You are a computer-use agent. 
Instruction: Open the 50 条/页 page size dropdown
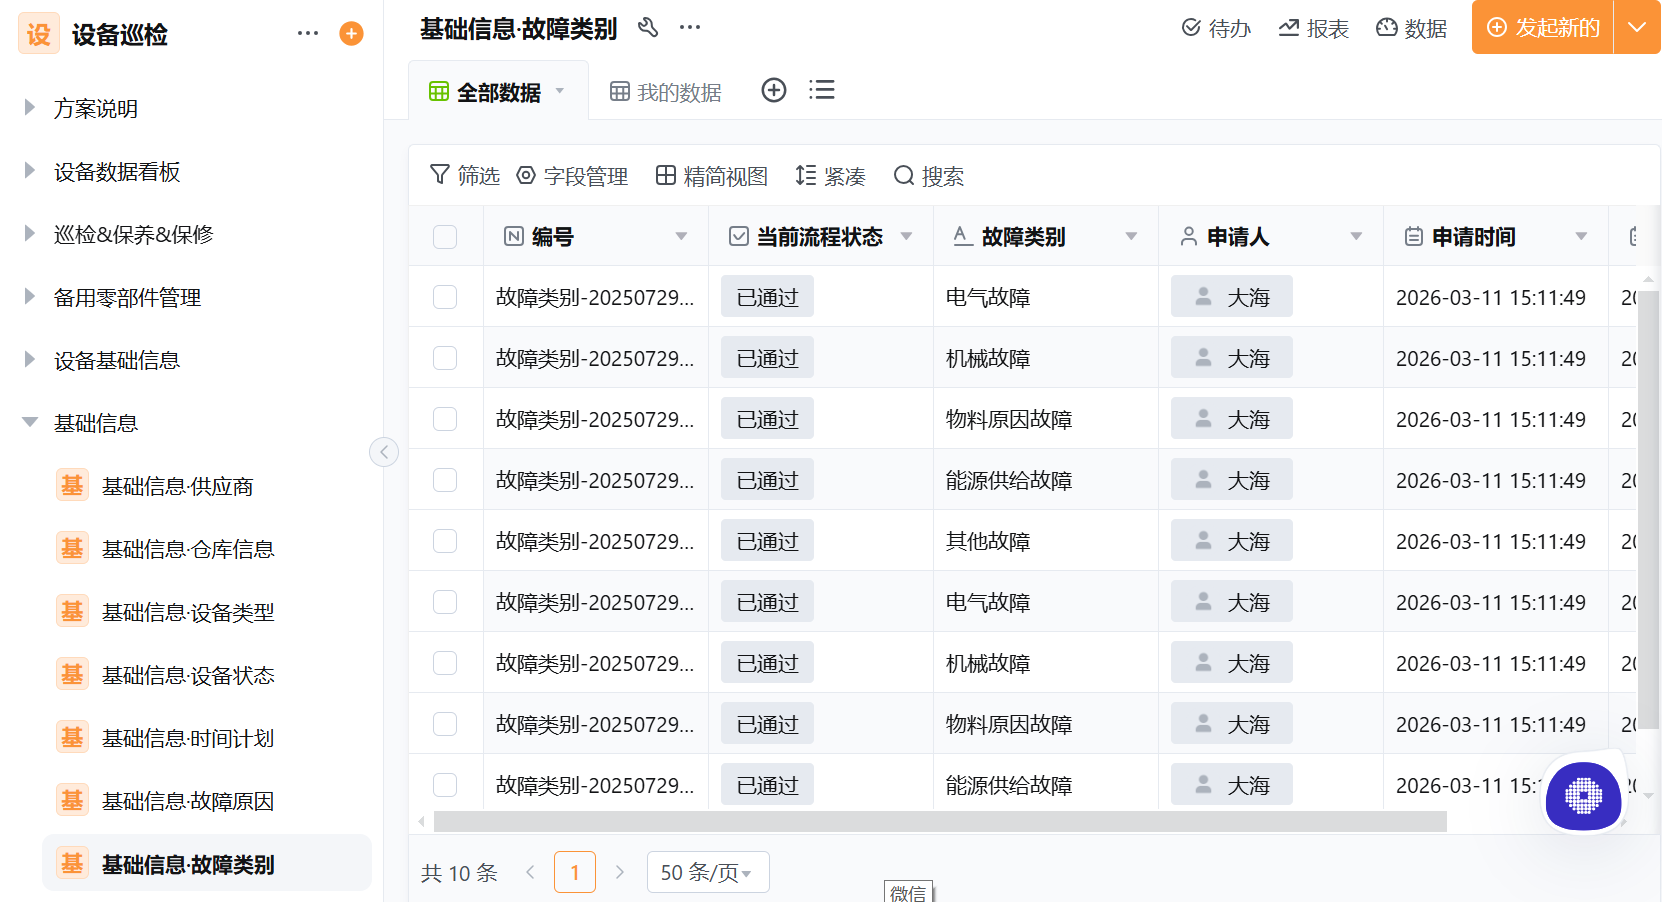[708, 871]
